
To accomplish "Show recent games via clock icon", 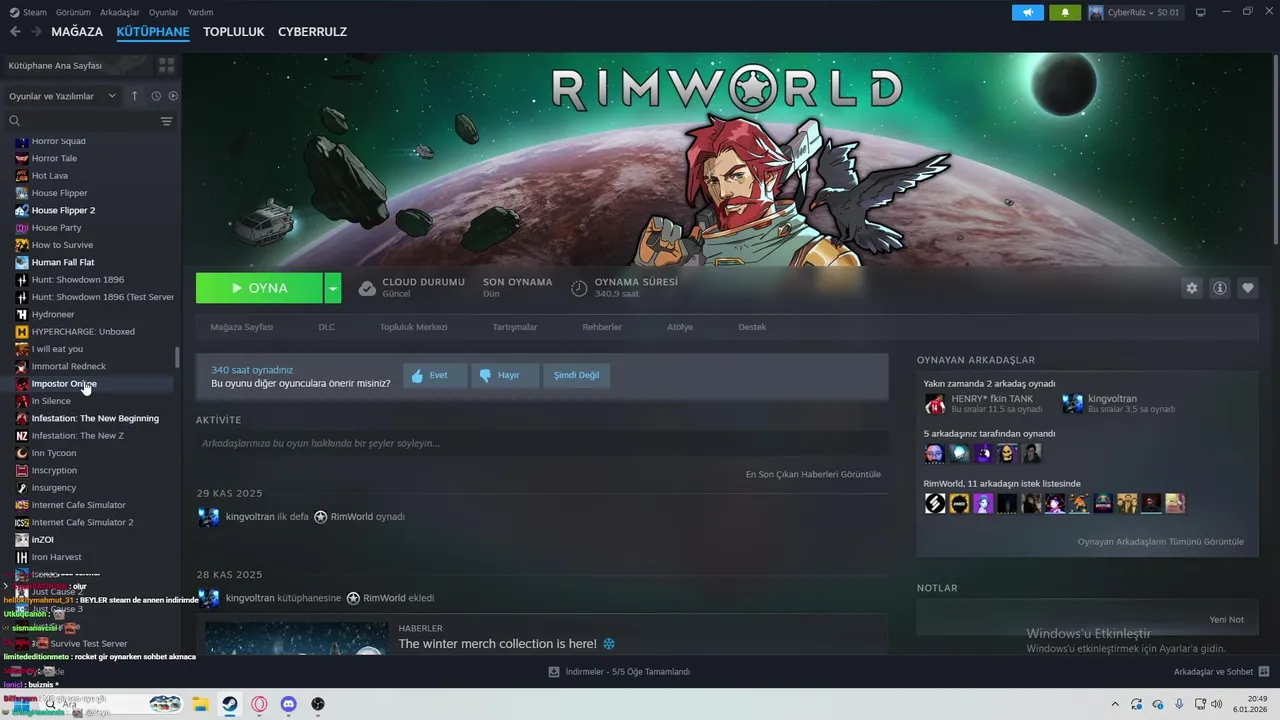I will tap(156, 96).
